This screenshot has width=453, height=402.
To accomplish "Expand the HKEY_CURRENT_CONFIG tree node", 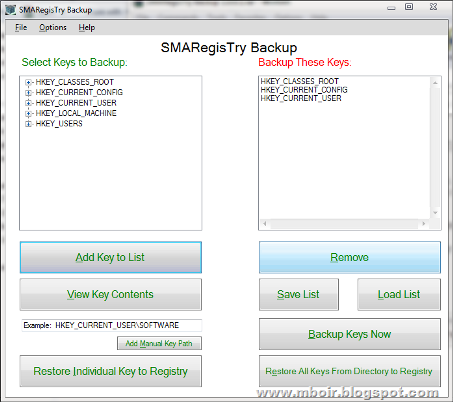I will 29,93.
